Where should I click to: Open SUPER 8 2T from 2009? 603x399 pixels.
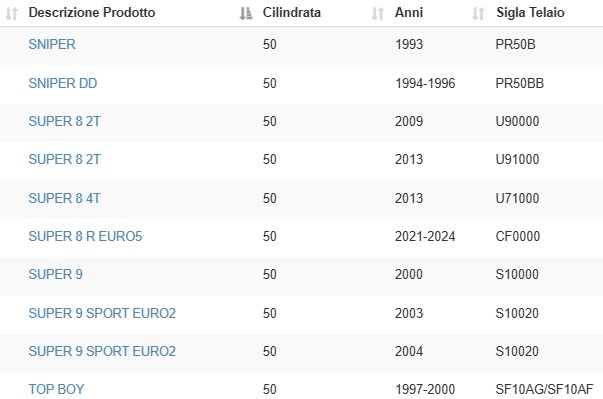pyautogui.click(x=64, y=121)
